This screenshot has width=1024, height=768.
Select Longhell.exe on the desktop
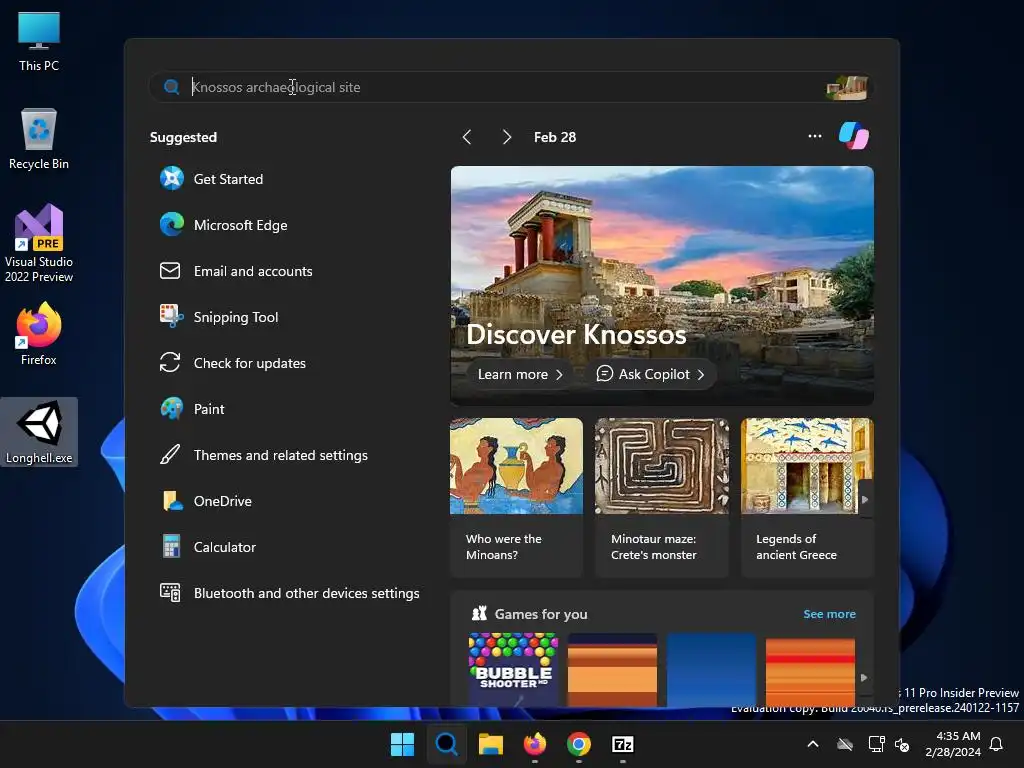click(x=39, y=432)
